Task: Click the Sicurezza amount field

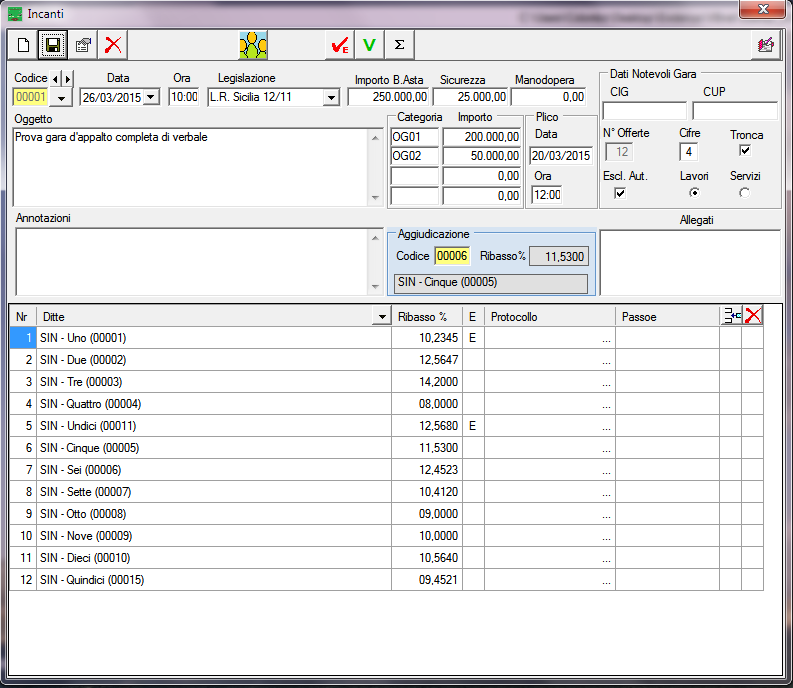Action: coord(470,97)
